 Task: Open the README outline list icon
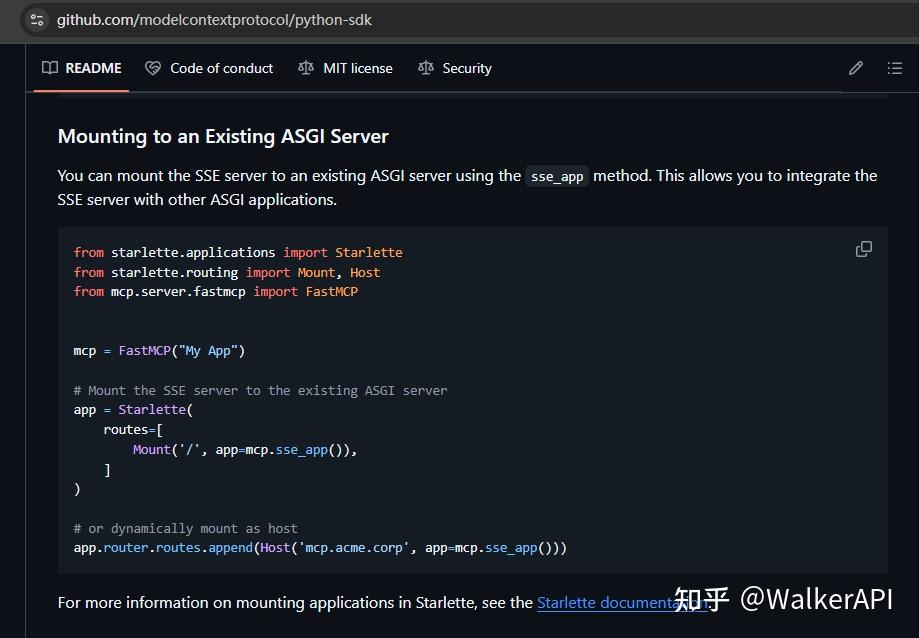point(895,68)
